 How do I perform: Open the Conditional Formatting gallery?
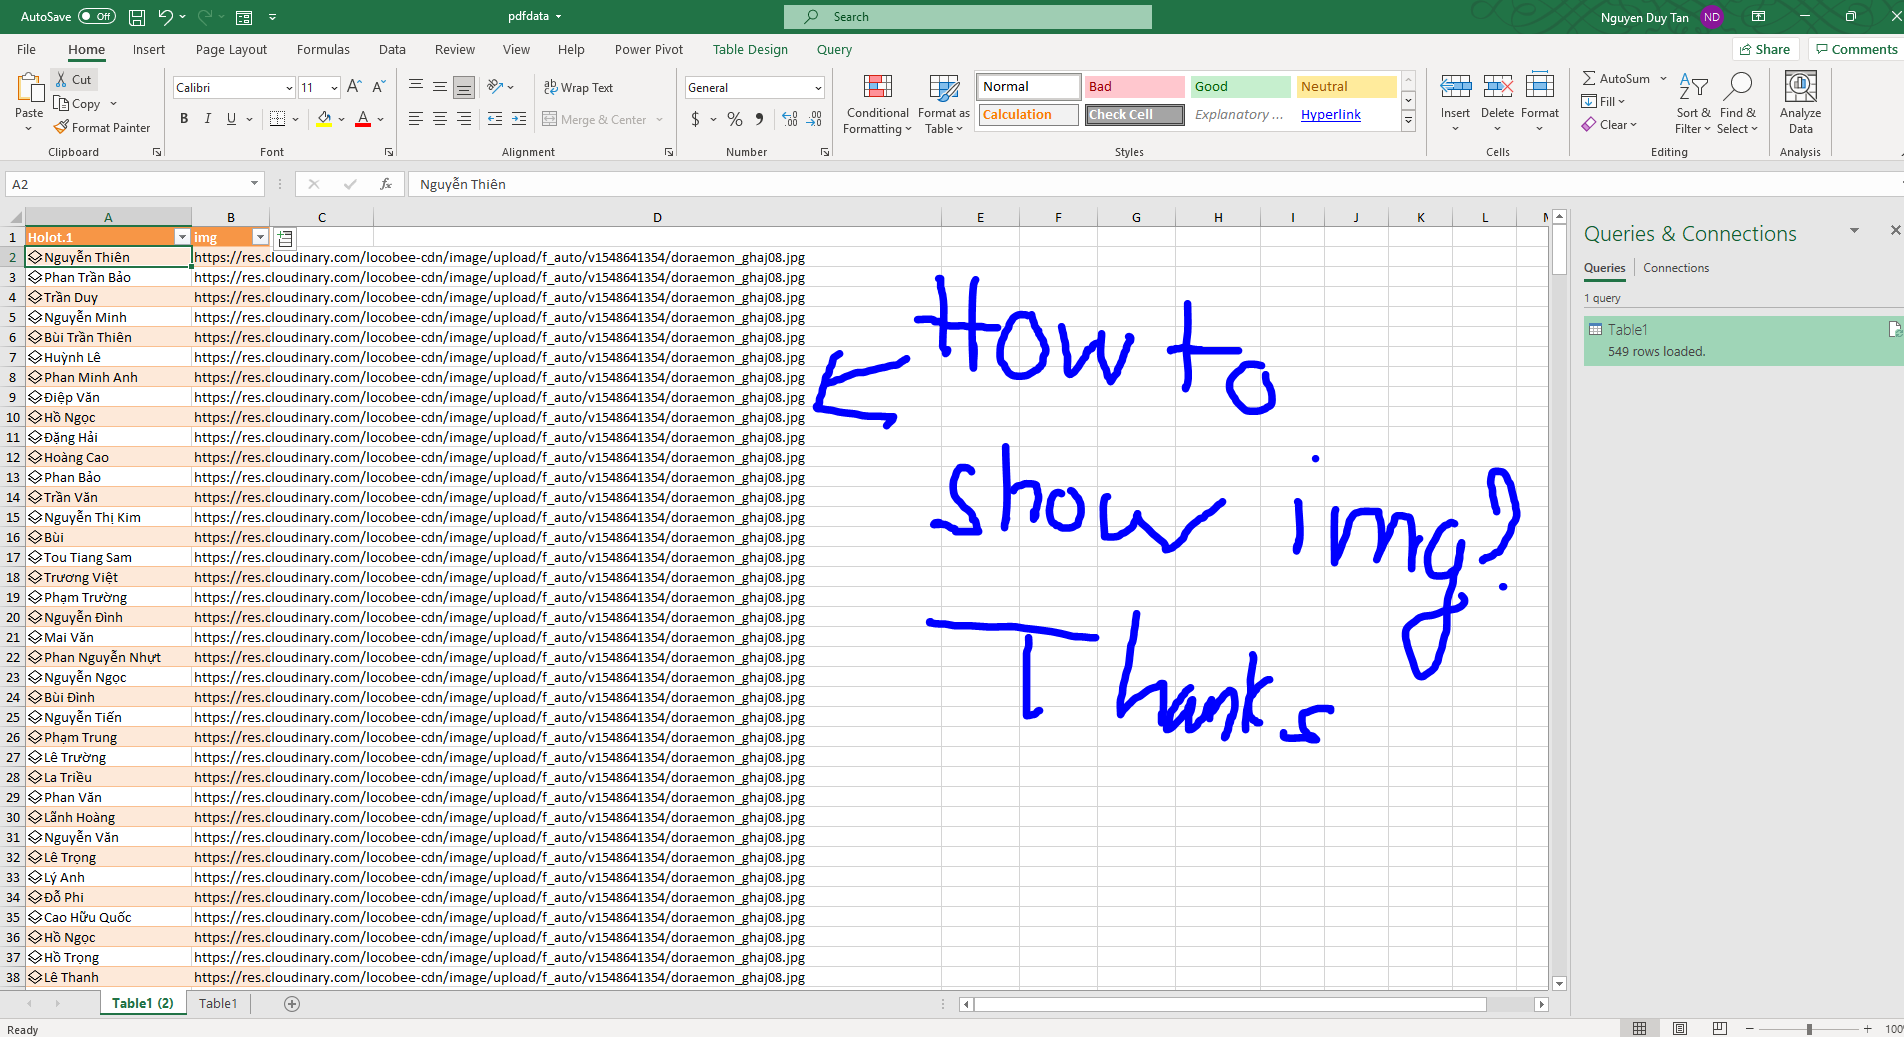coord(877,104)
